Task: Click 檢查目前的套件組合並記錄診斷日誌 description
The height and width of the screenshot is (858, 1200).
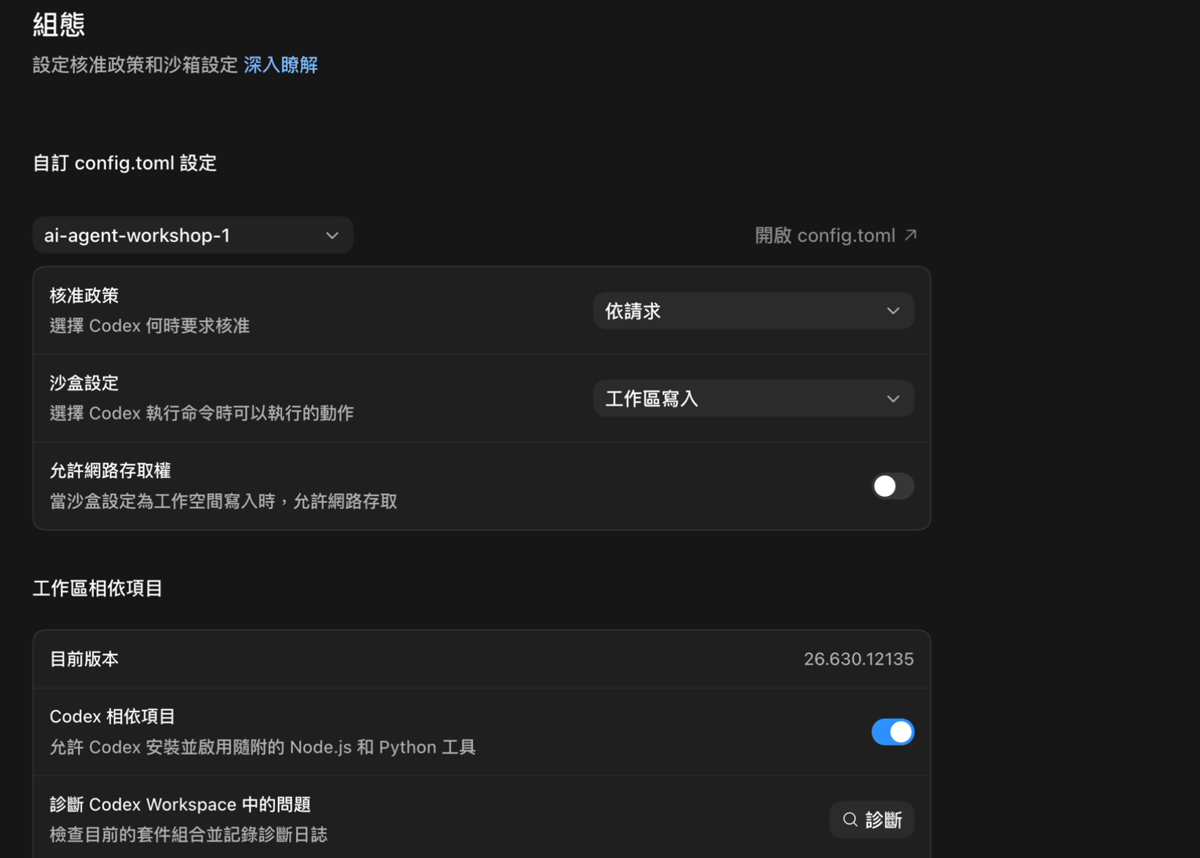Action: [189, 834]
